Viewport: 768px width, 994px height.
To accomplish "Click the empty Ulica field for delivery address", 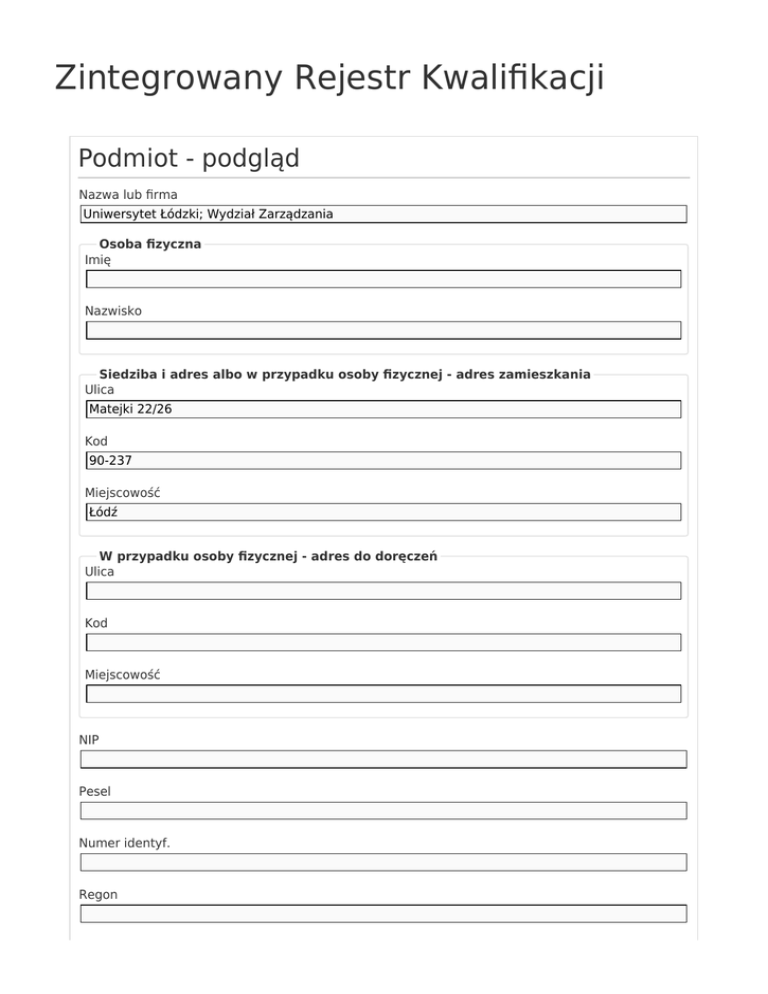I will (383, 591).
